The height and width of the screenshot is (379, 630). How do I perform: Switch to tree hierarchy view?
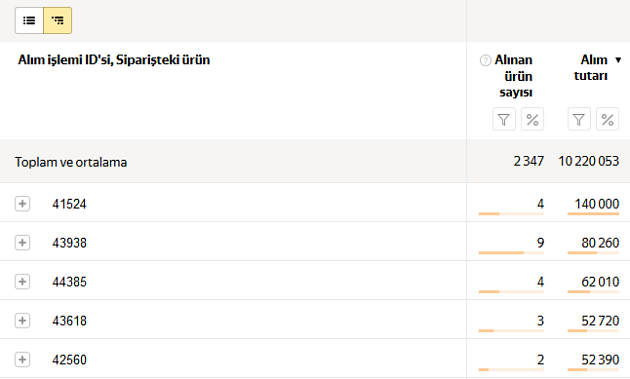coord(57,20)
